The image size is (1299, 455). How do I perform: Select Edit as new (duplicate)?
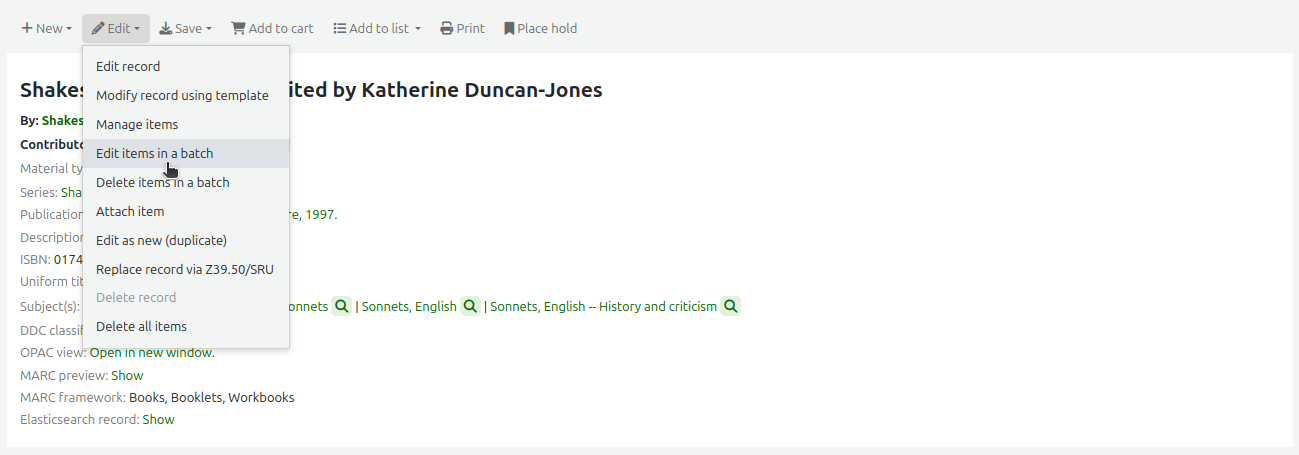pyautogui.click(x=161, y=241)
